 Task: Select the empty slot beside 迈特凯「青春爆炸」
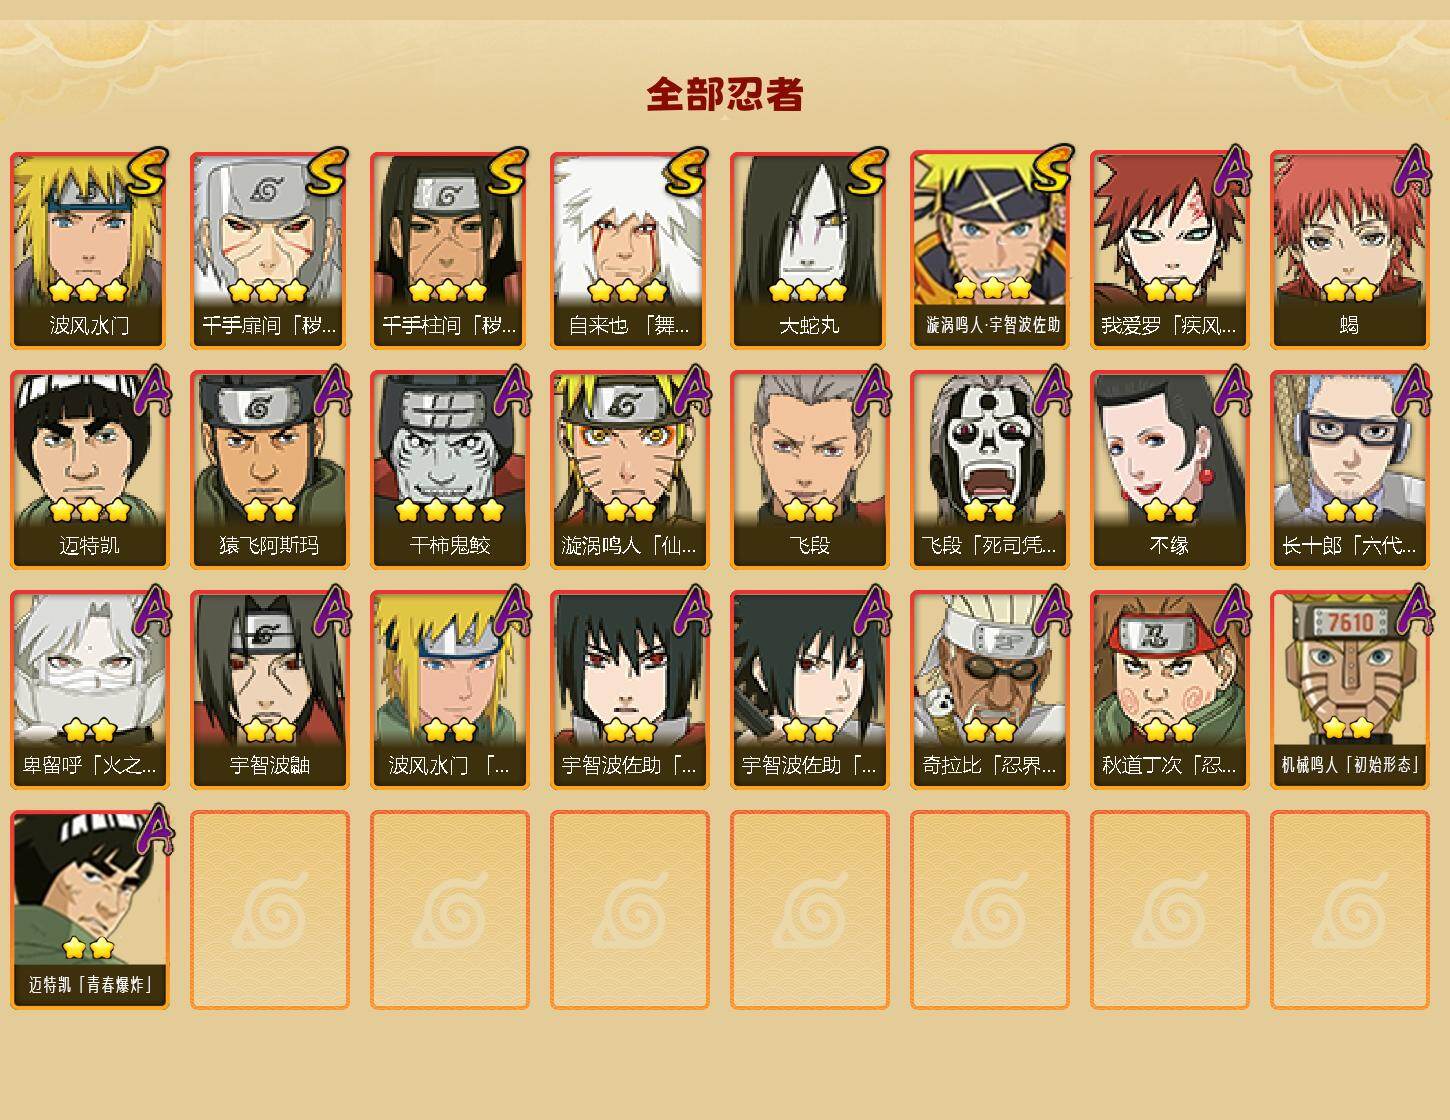pos(270,910)
